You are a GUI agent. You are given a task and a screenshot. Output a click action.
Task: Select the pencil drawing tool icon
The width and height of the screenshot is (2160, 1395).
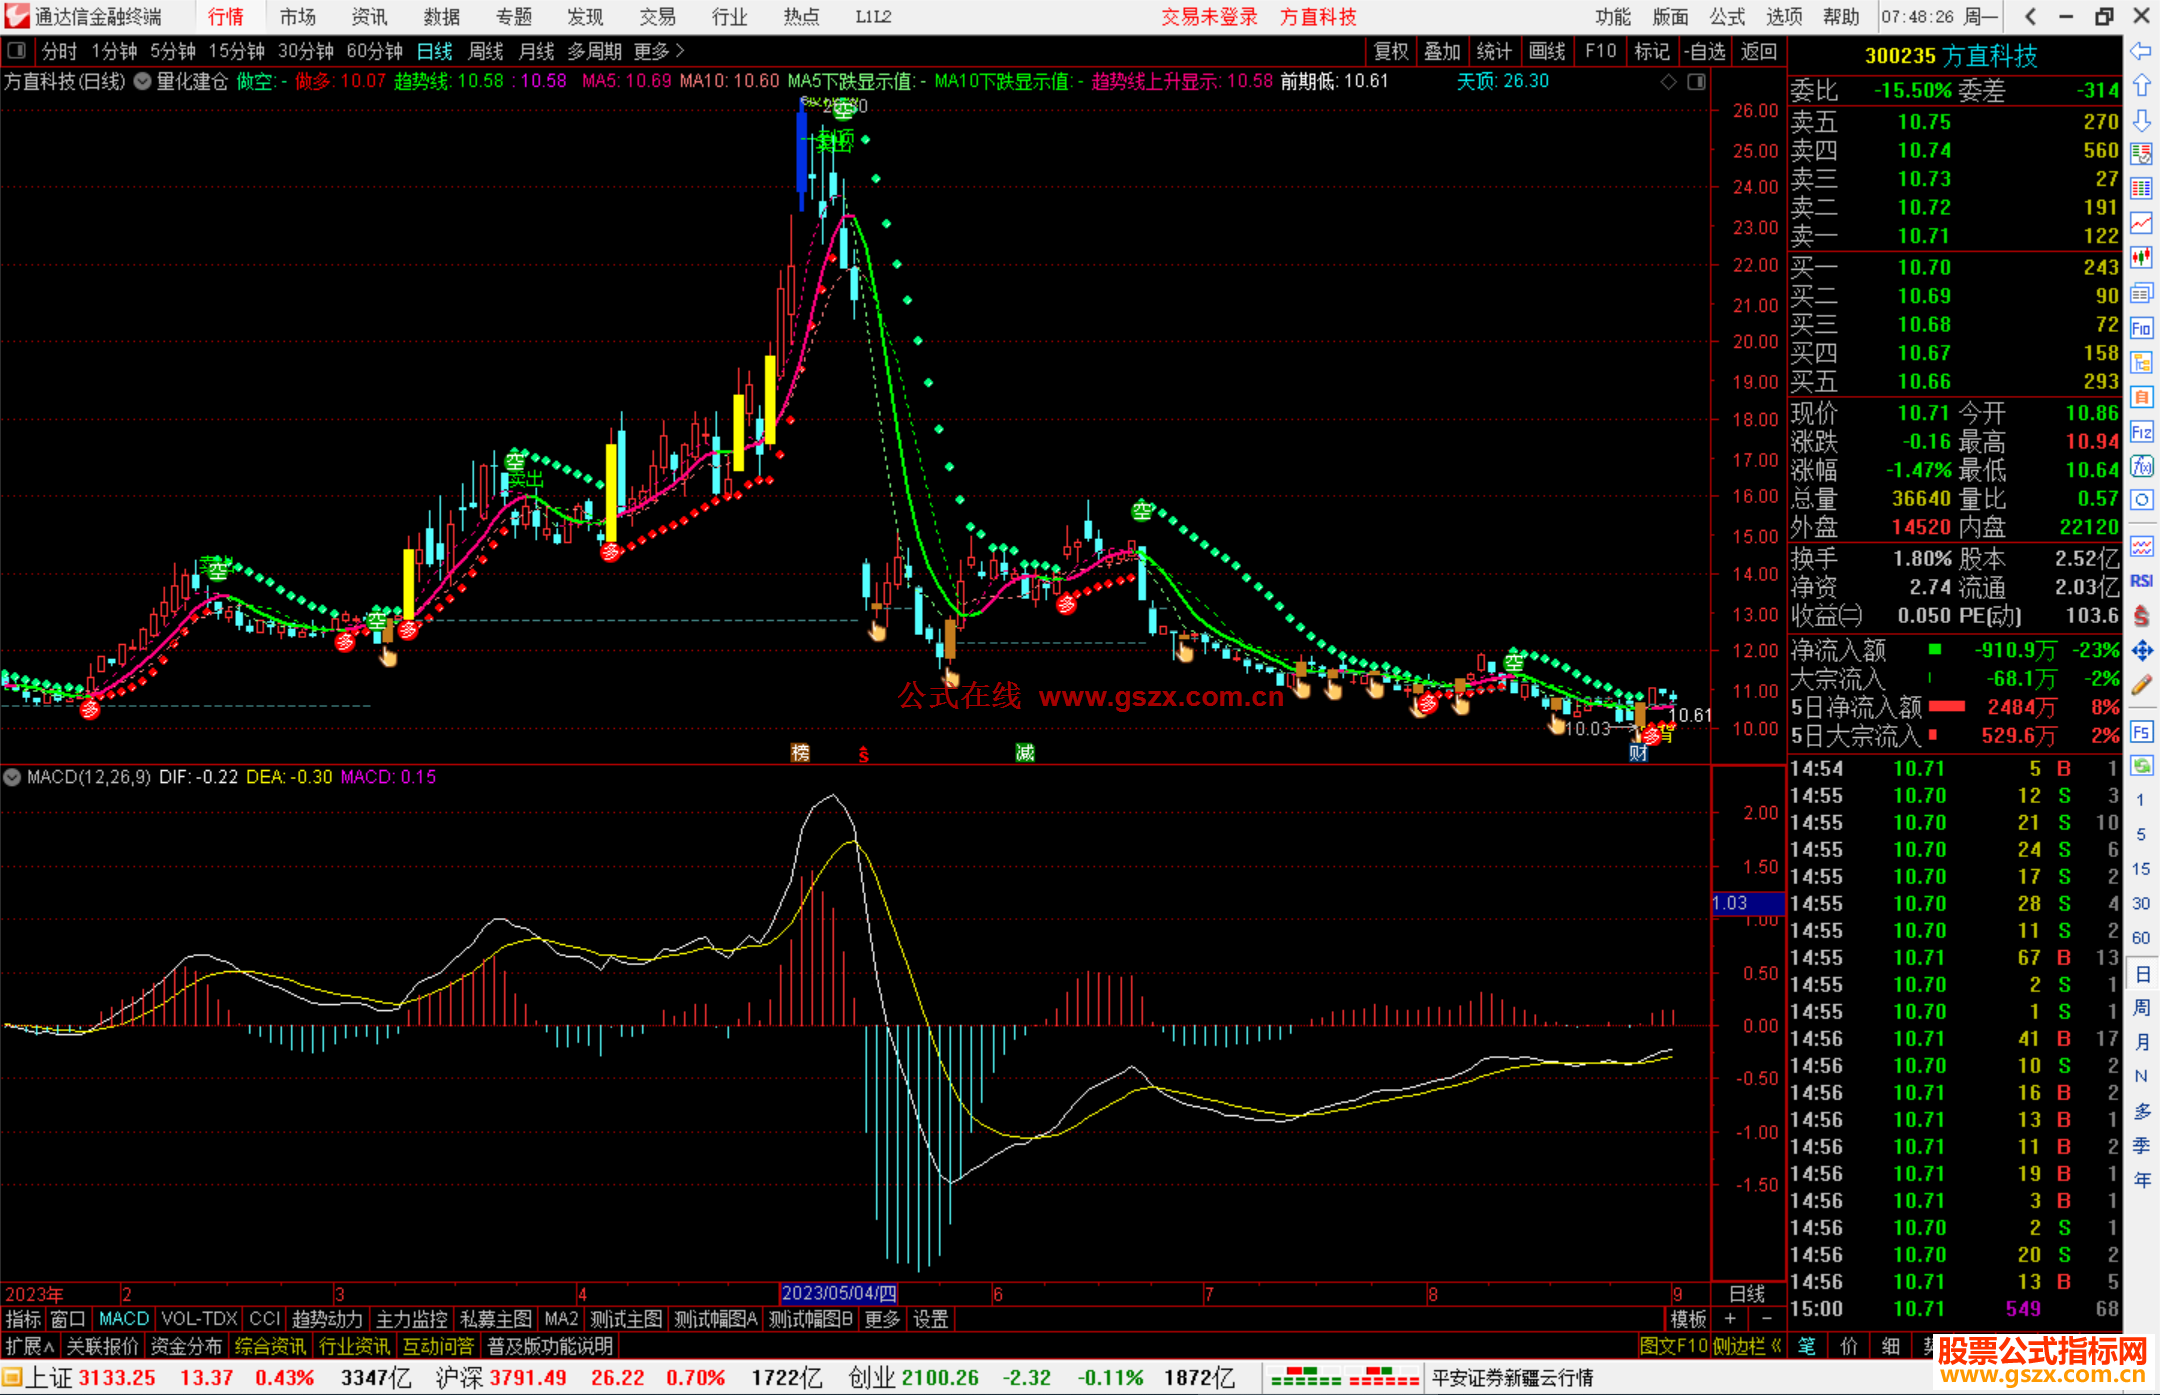[2141, 686]
